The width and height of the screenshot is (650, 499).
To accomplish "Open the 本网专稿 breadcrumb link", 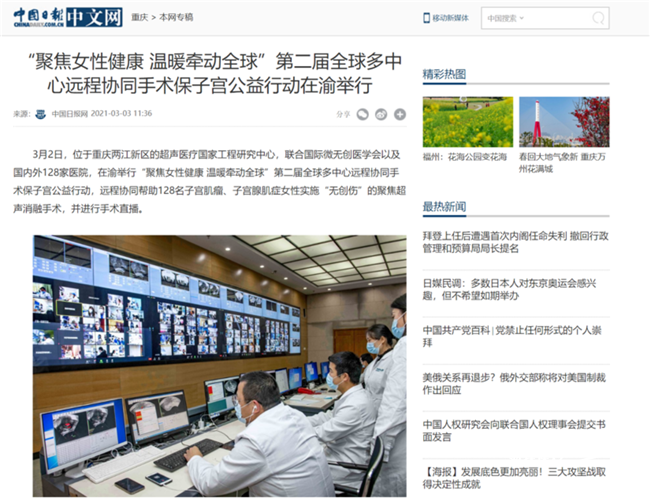I will (176, 18).
